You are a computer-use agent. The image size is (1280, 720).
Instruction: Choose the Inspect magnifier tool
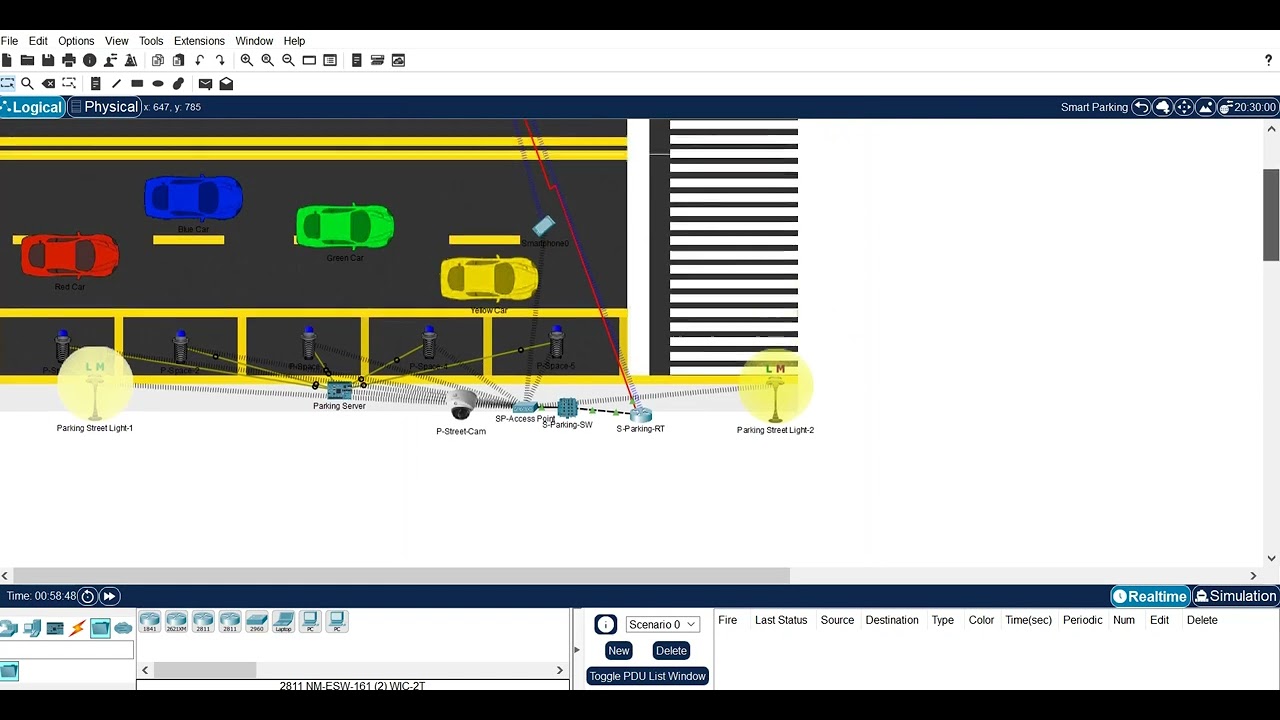(x=27, y=84)
